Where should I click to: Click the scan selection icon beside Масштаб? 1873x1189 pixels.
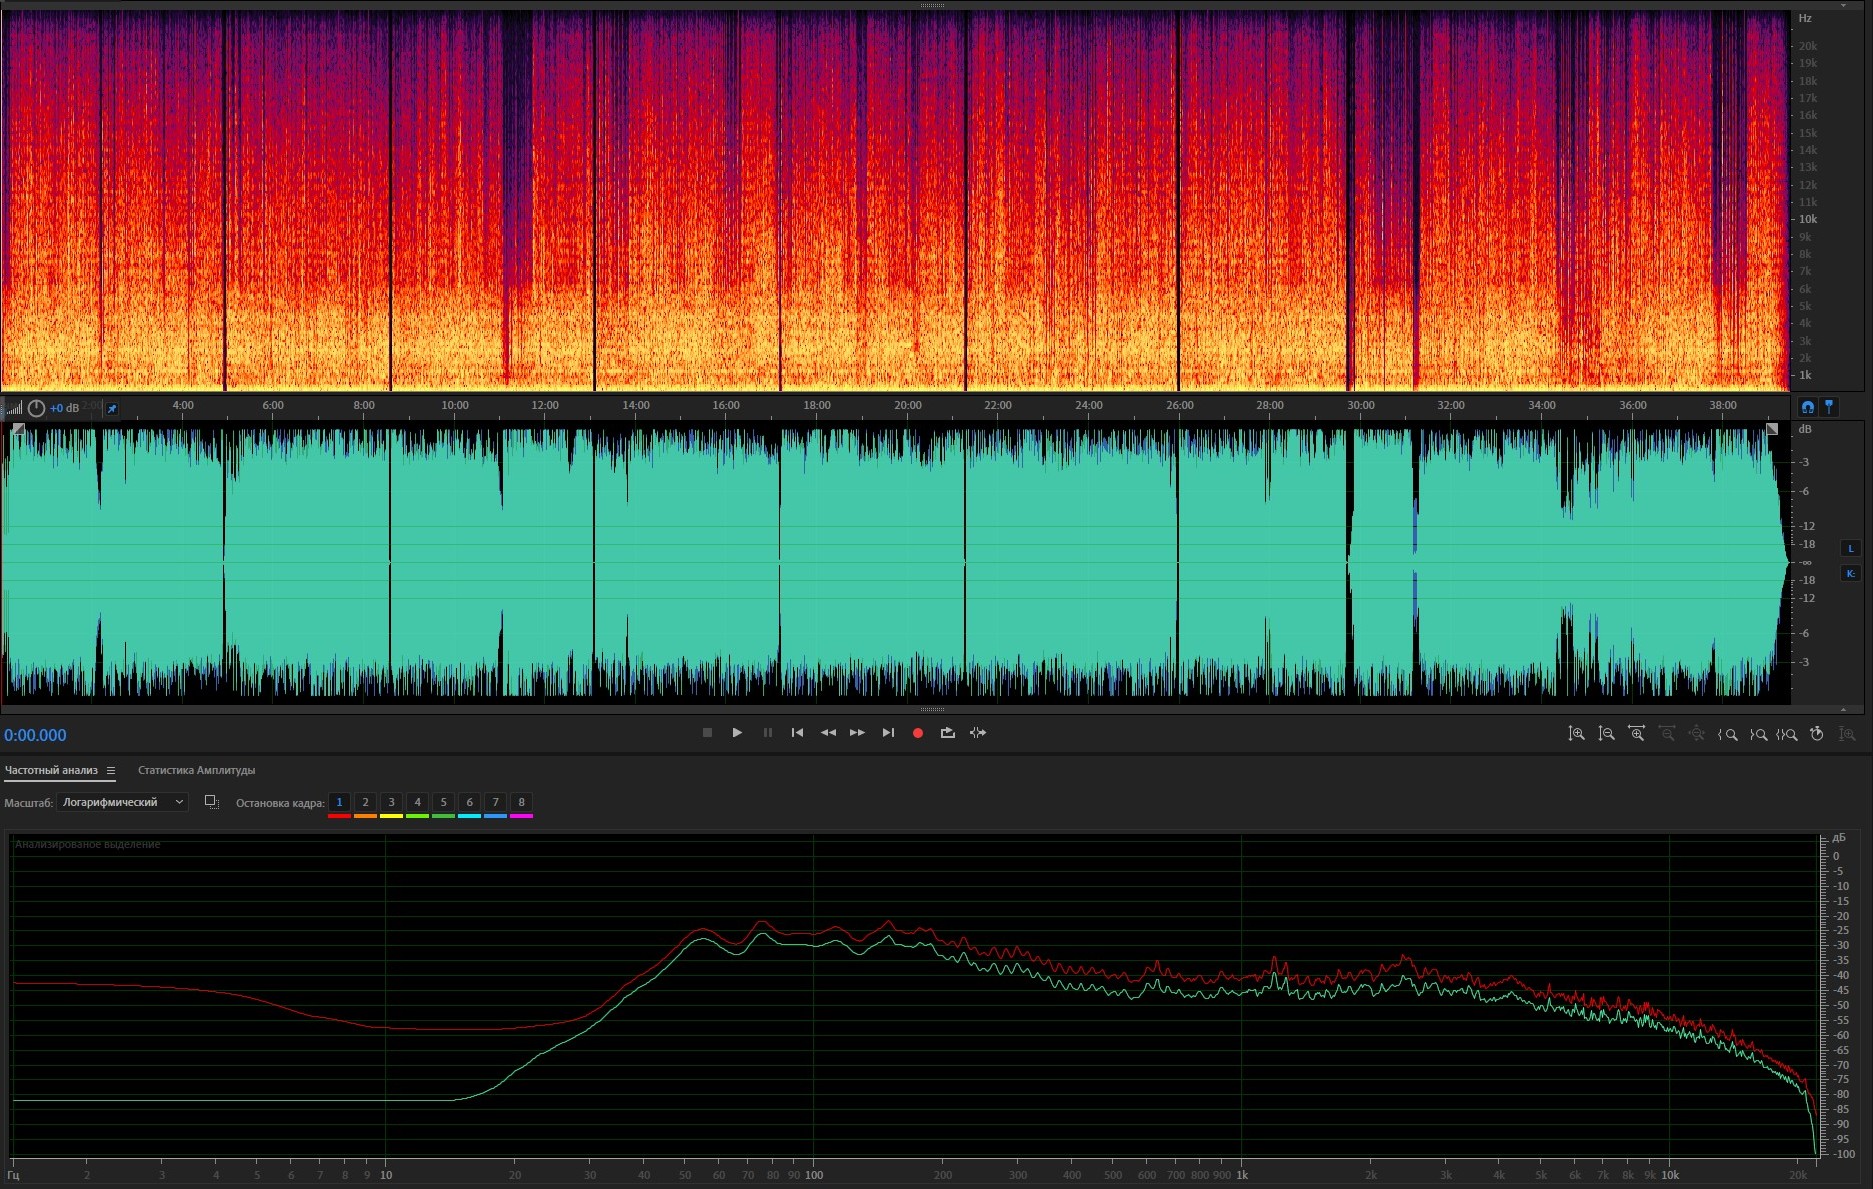click(211, 802)
